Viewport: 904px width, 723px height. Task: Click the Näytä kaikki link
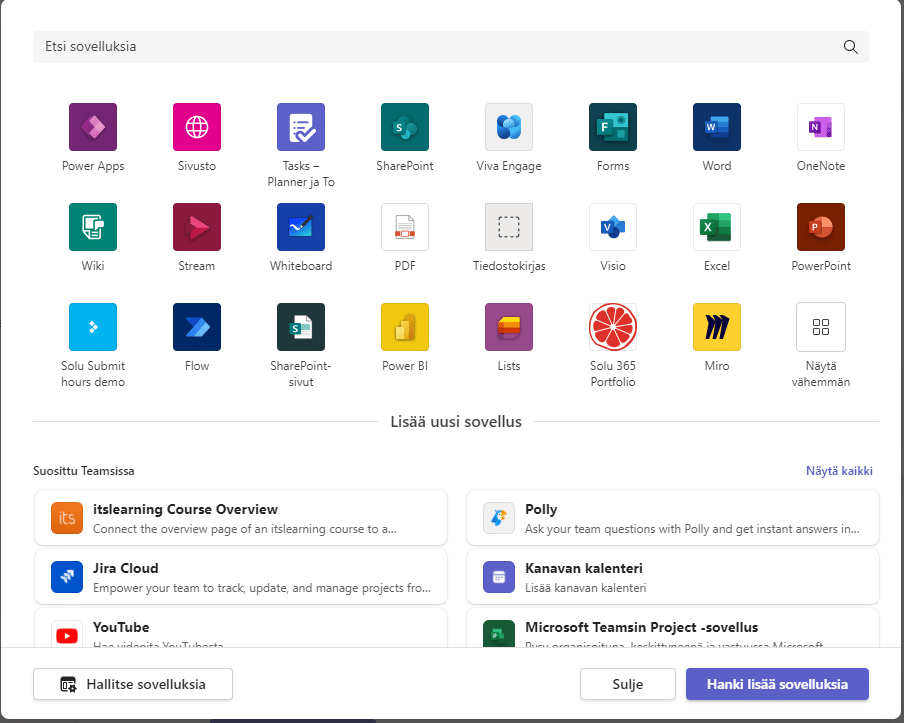point(840,471)
